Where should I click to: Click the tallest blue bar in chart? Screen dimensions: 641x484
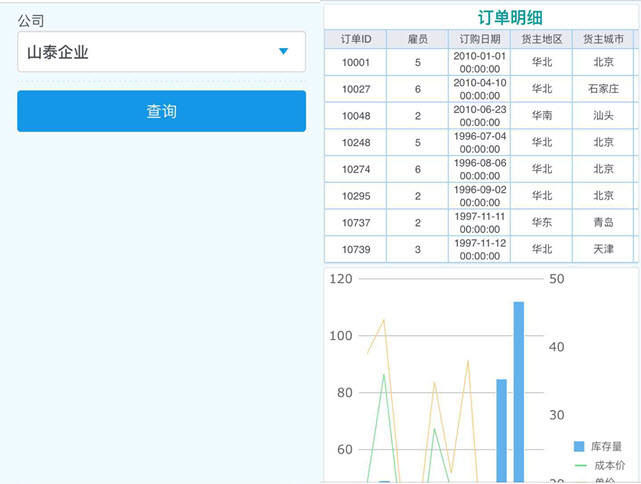tap(519, 392)
